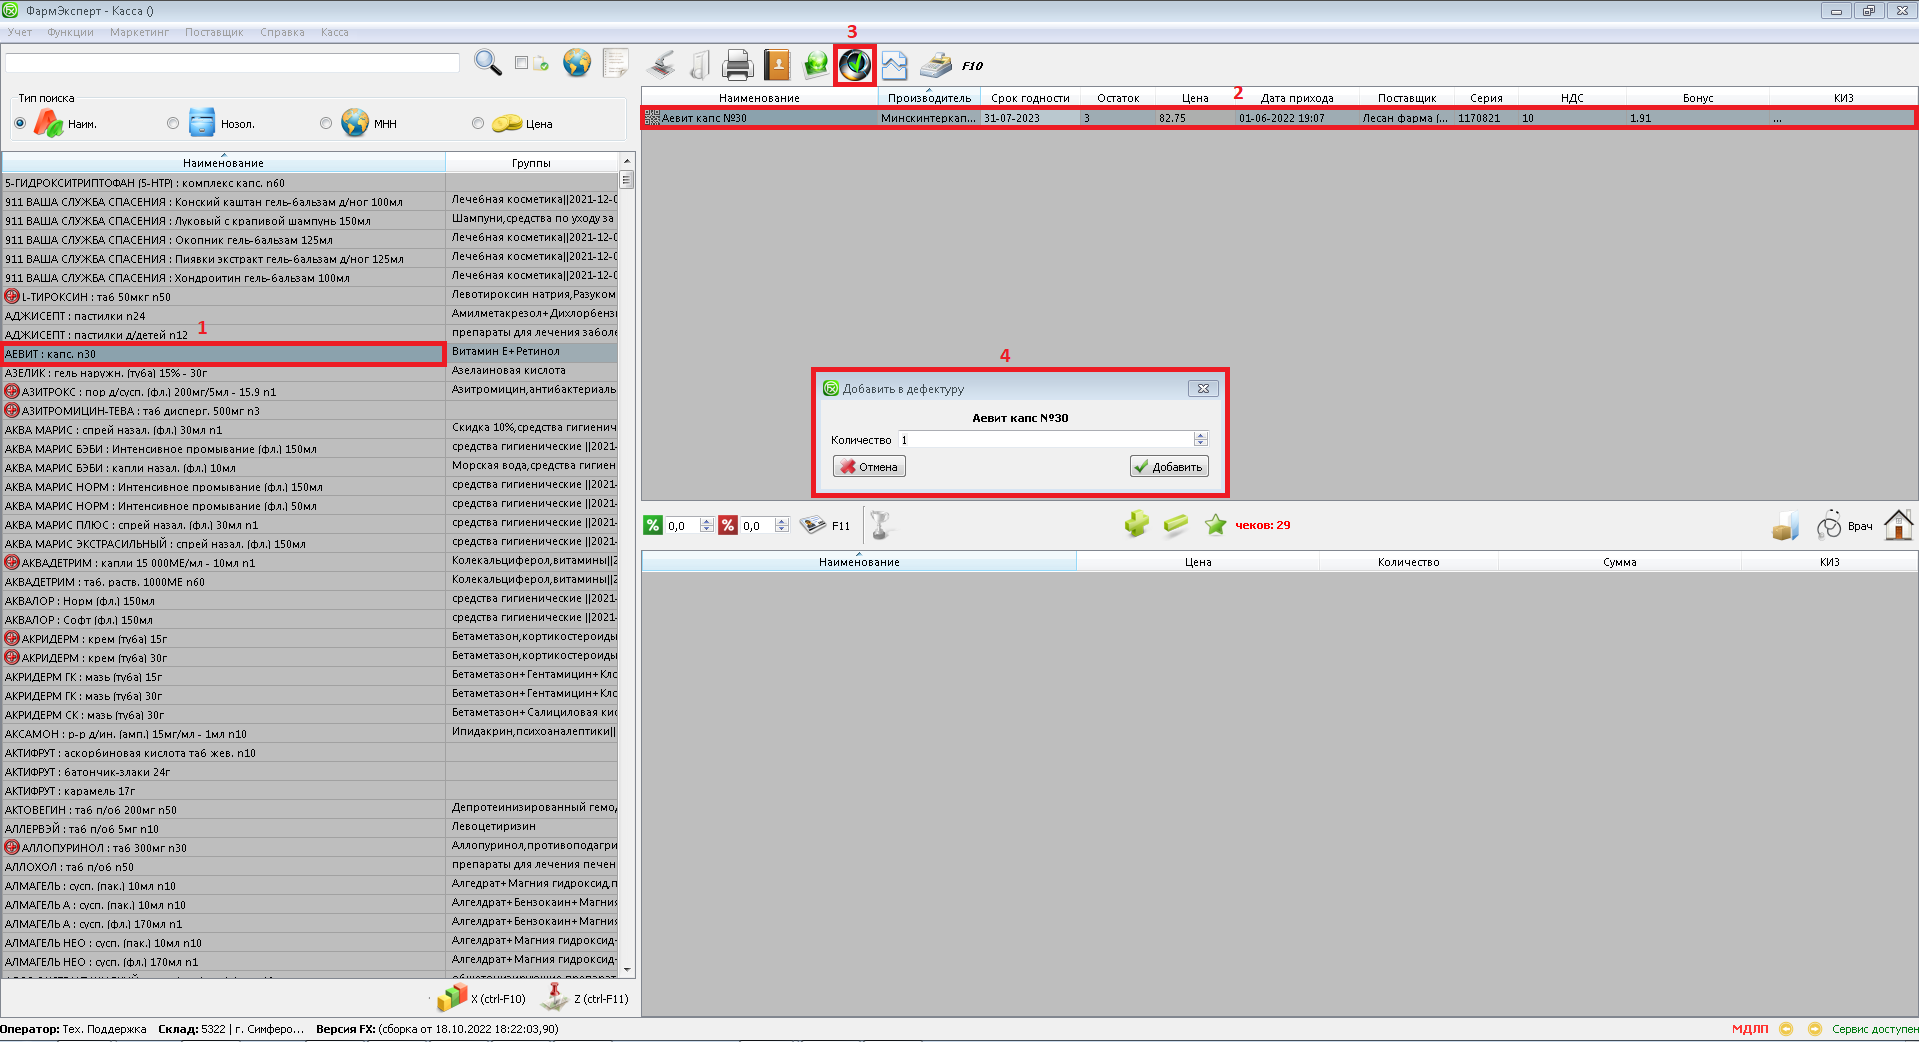Click the printer icon in the toolbar

coord(737,65)
